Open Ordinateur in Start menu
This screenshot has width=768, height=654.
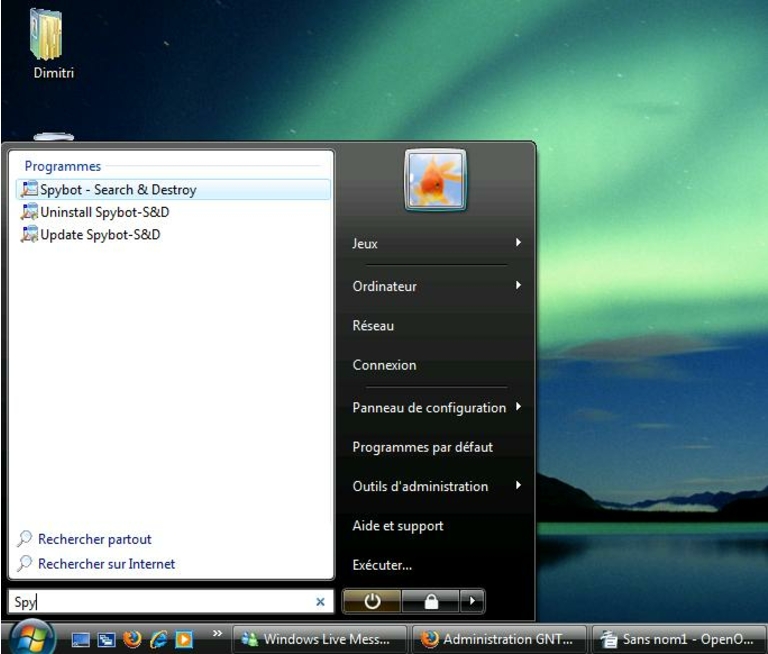(384, 286)
